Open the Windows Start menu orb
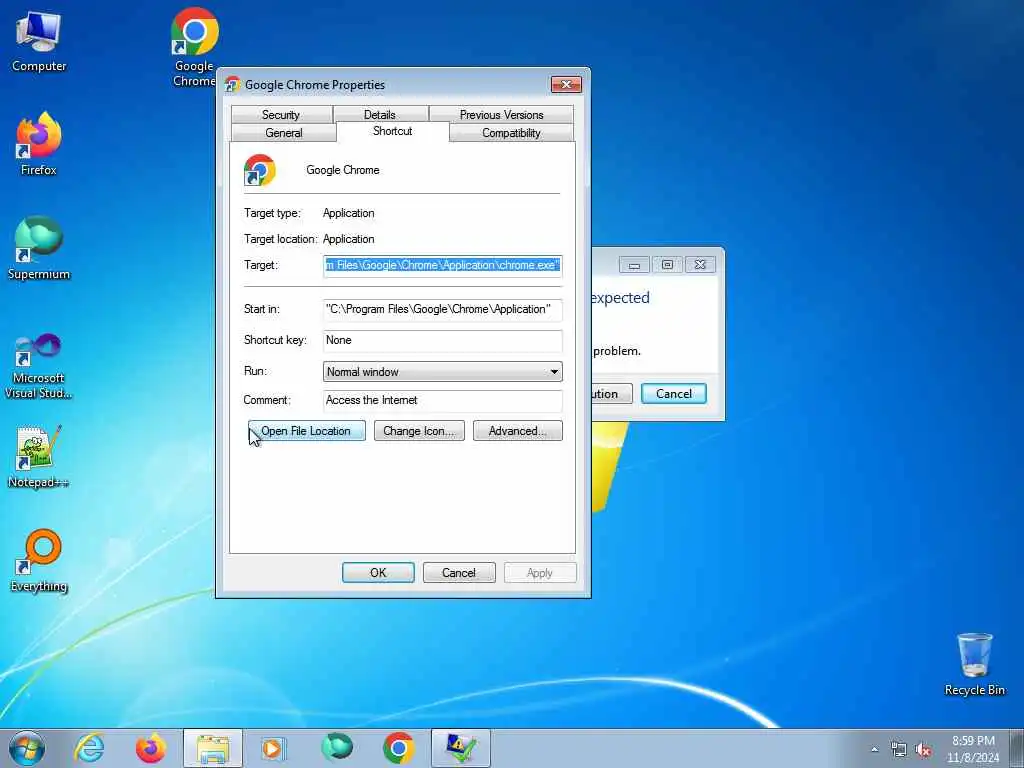1024x768 pixels. (x=27, y=748)
